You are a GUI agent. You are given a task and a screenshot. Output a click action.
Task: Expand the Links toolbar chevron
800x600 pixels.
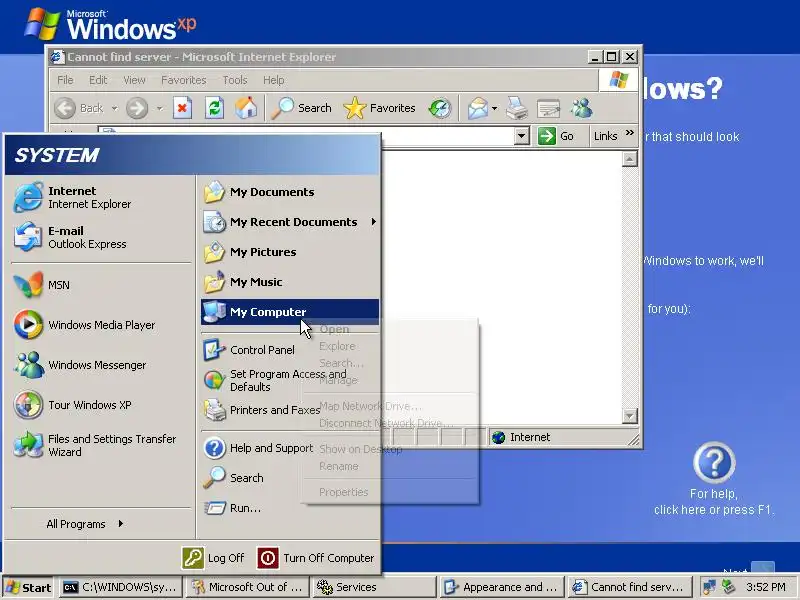coord(630,133)
